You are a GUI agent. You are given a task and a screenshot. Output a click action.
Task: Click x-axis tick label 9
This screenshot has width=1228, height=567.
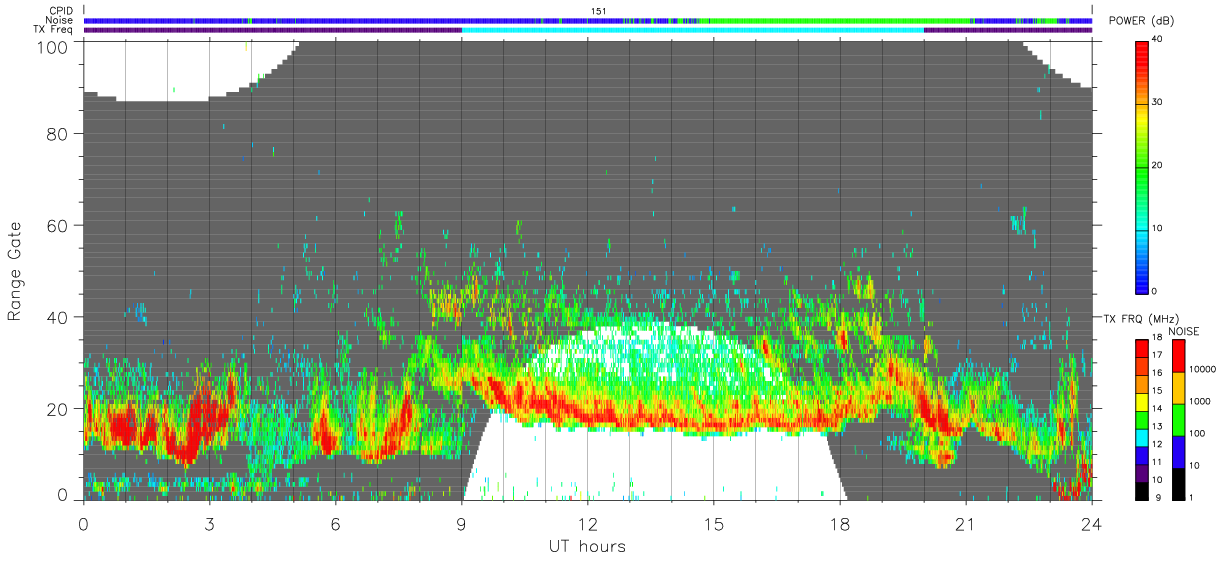(461, 524)
